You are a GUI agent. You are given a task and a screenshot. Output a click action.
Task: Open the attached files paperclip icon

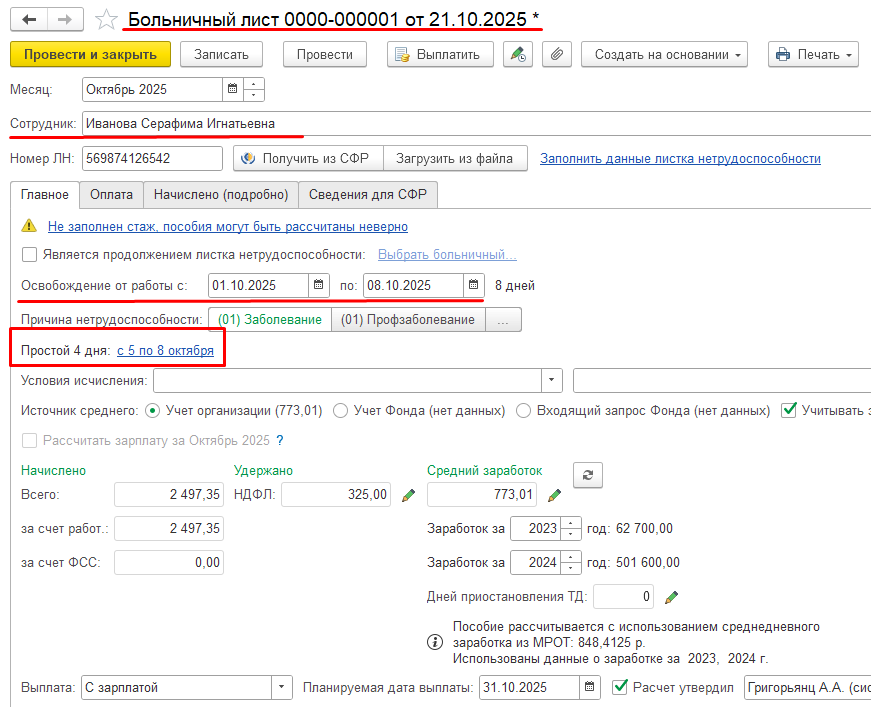[557, 54]
